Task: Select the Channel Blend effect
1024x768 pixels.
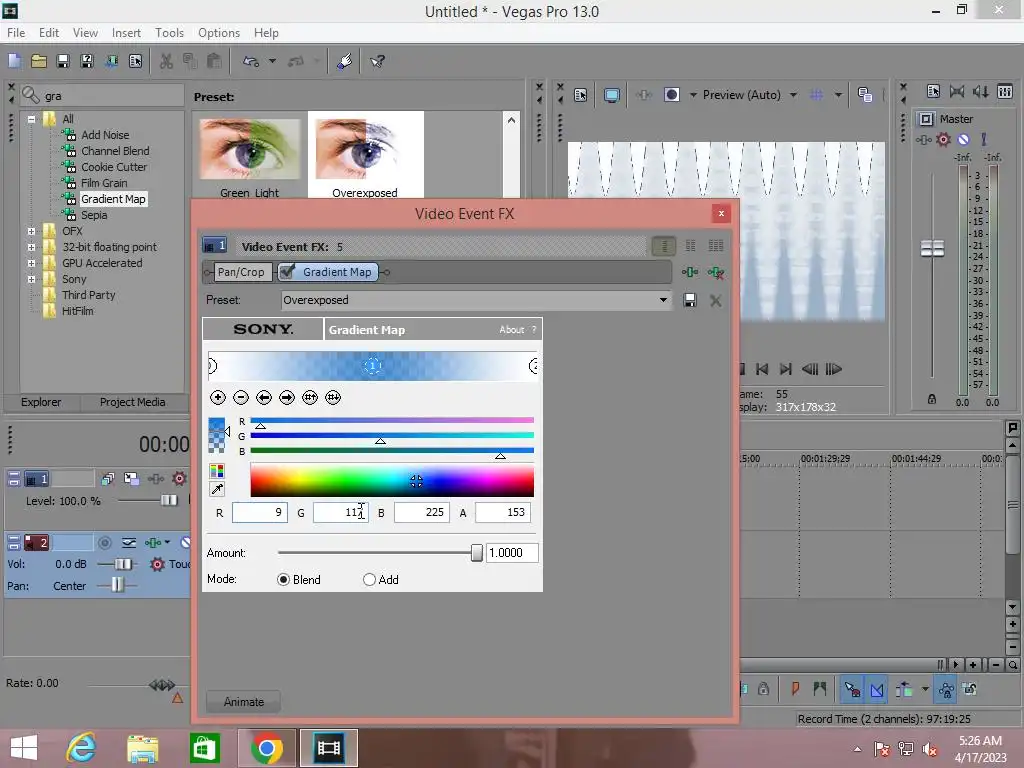Action: [115, 151]
